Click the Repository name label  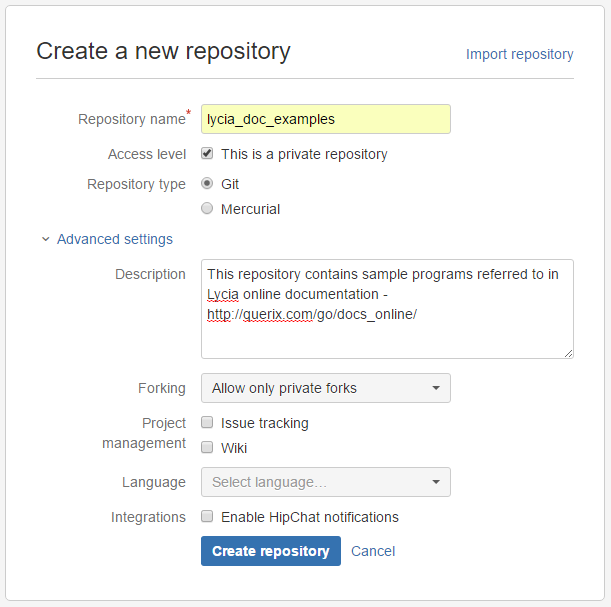(x=131, y=119)
